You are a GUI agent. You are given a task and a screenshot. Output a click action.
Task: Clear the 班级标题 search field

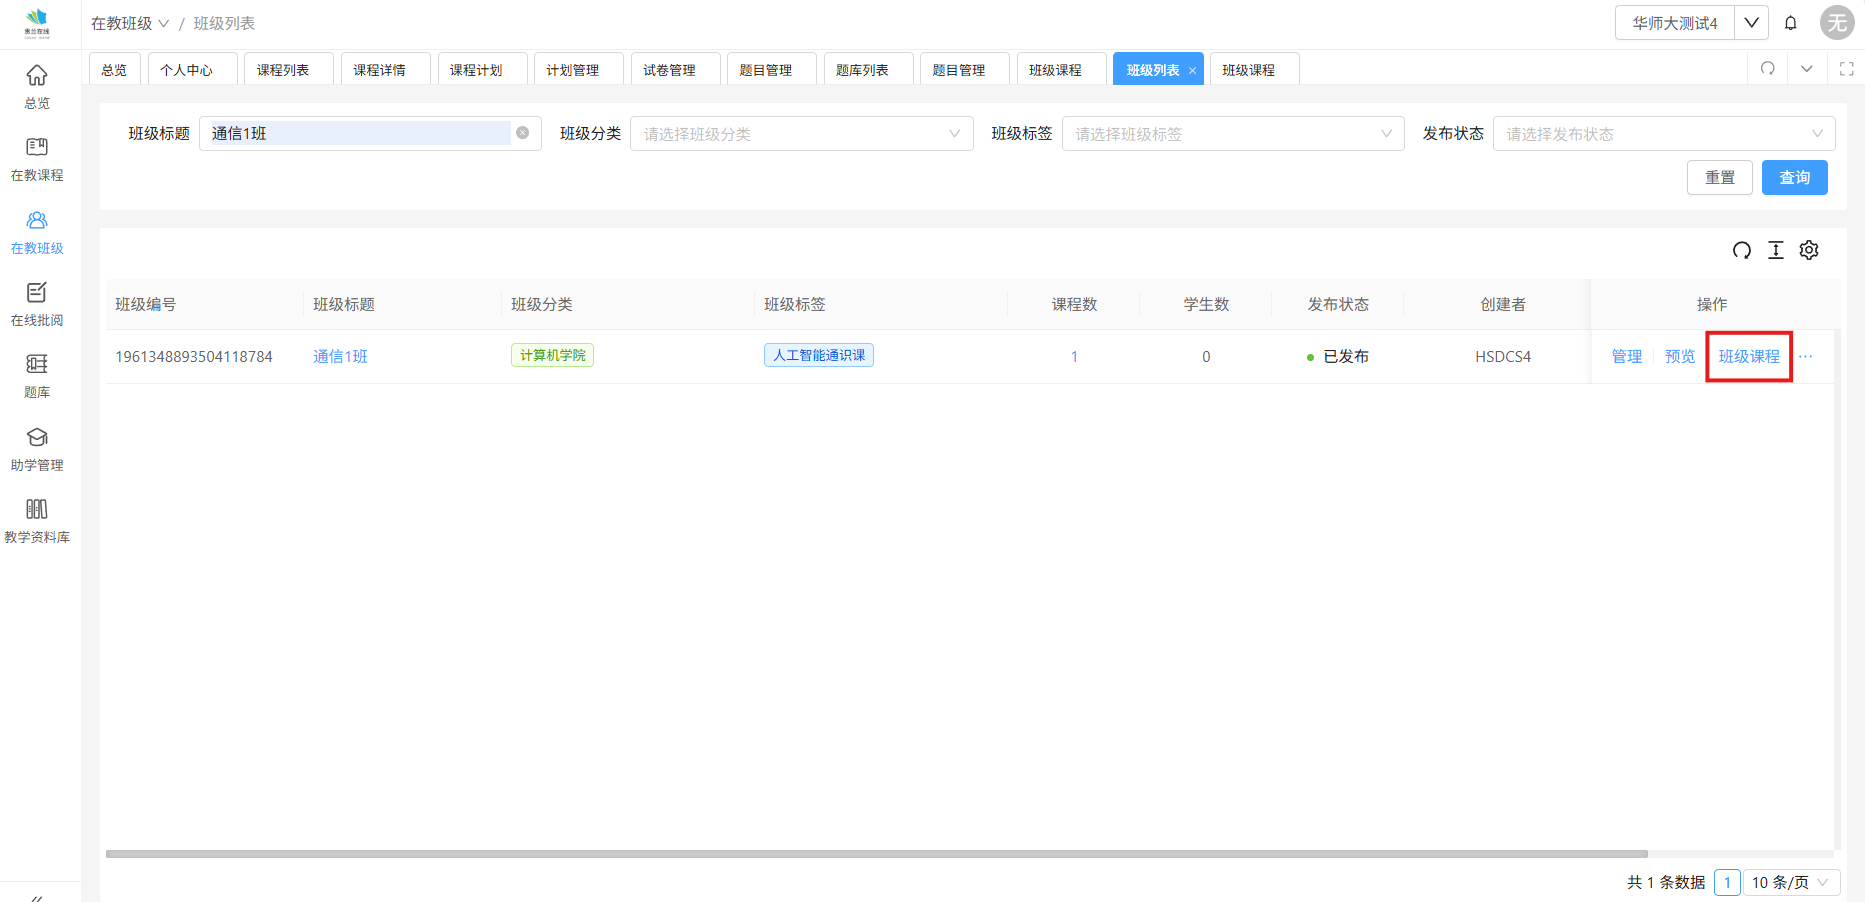(522, 133)
